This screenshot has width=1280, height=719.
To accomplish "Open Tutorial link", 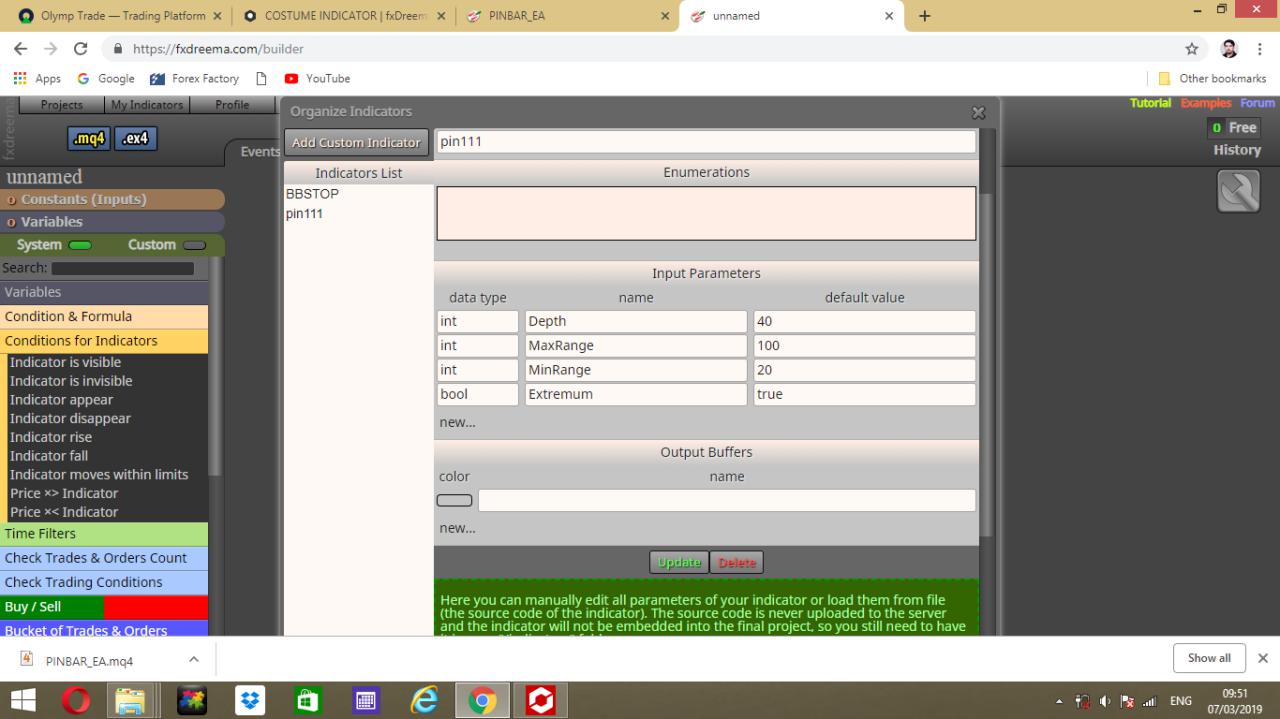I will click(x=1151, y=103).
